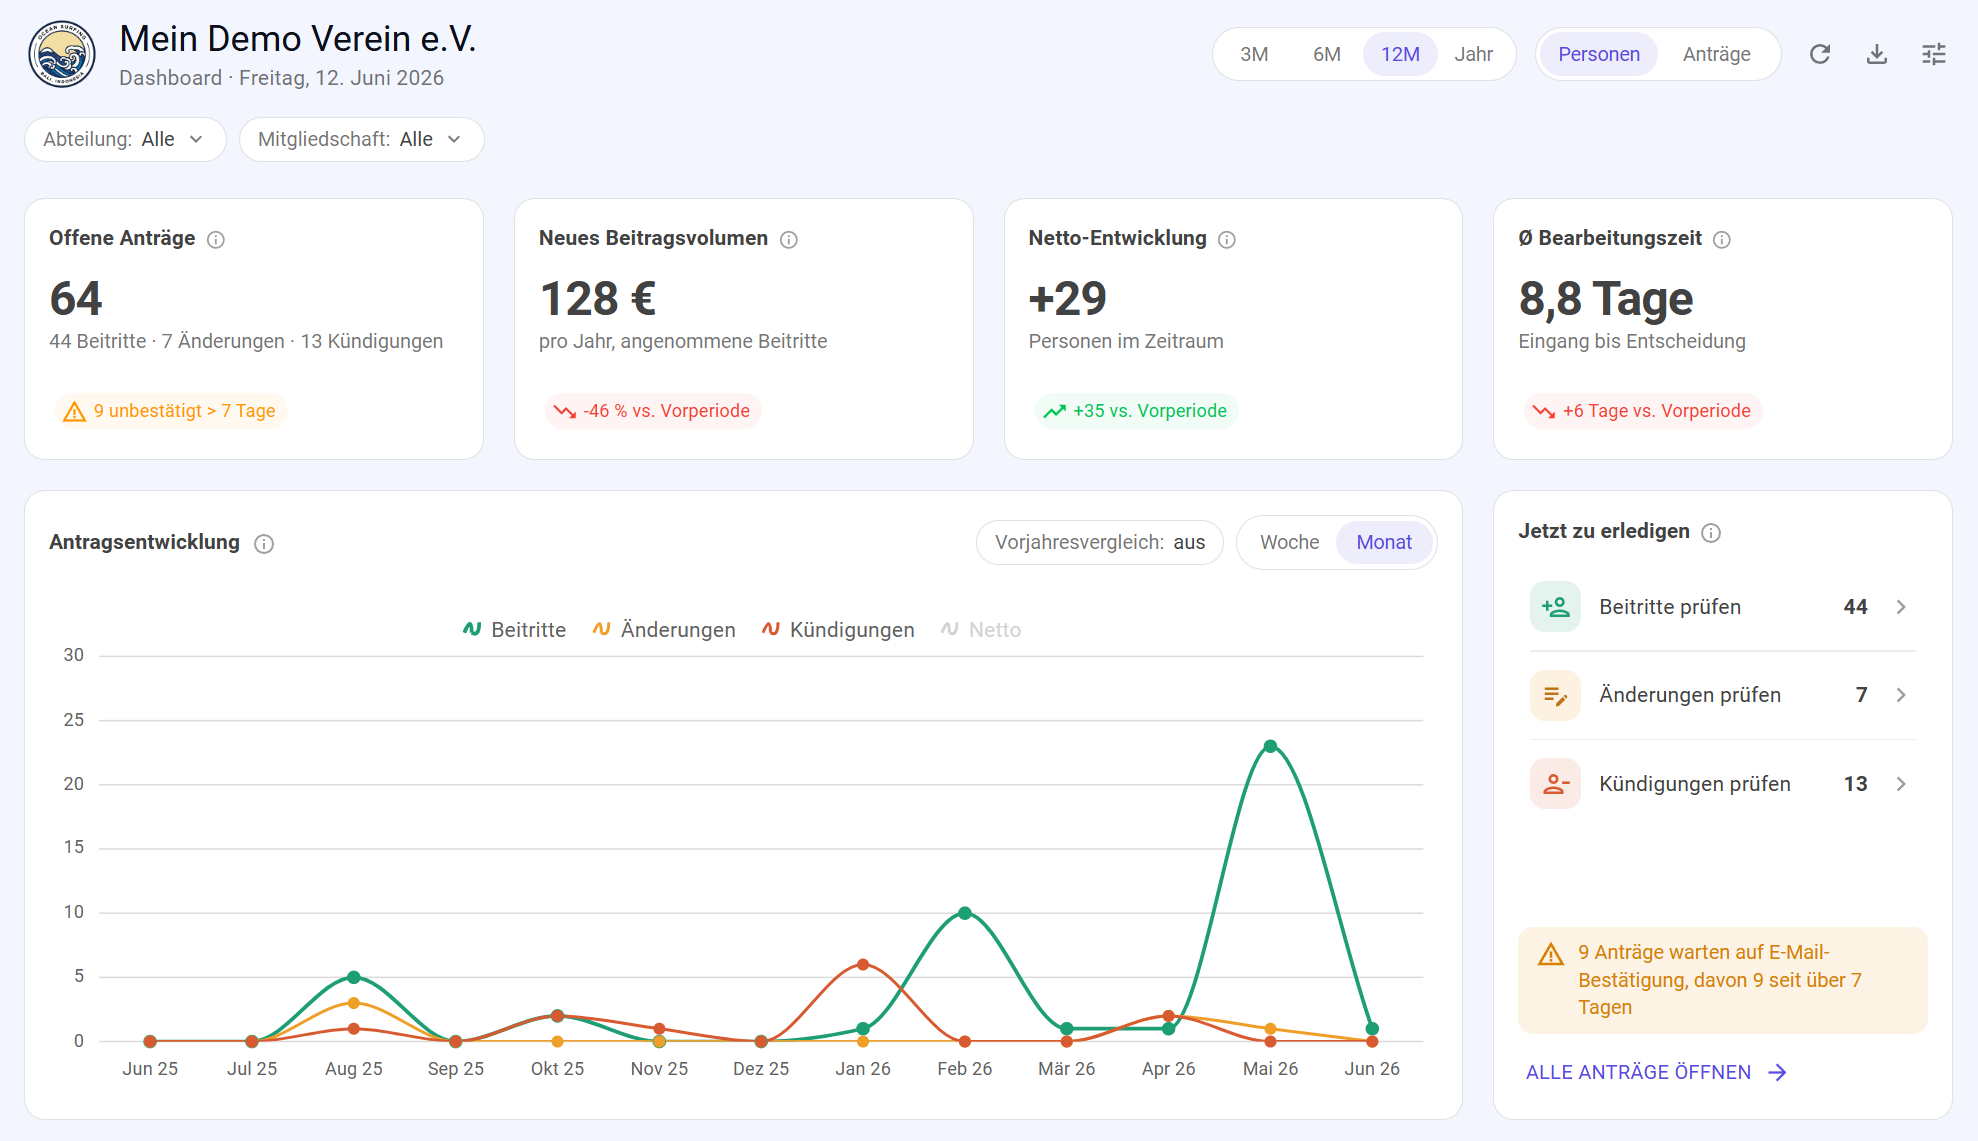
Task: Click the count 44 in Beitritte prüfen row
Action: (1856, 607)
